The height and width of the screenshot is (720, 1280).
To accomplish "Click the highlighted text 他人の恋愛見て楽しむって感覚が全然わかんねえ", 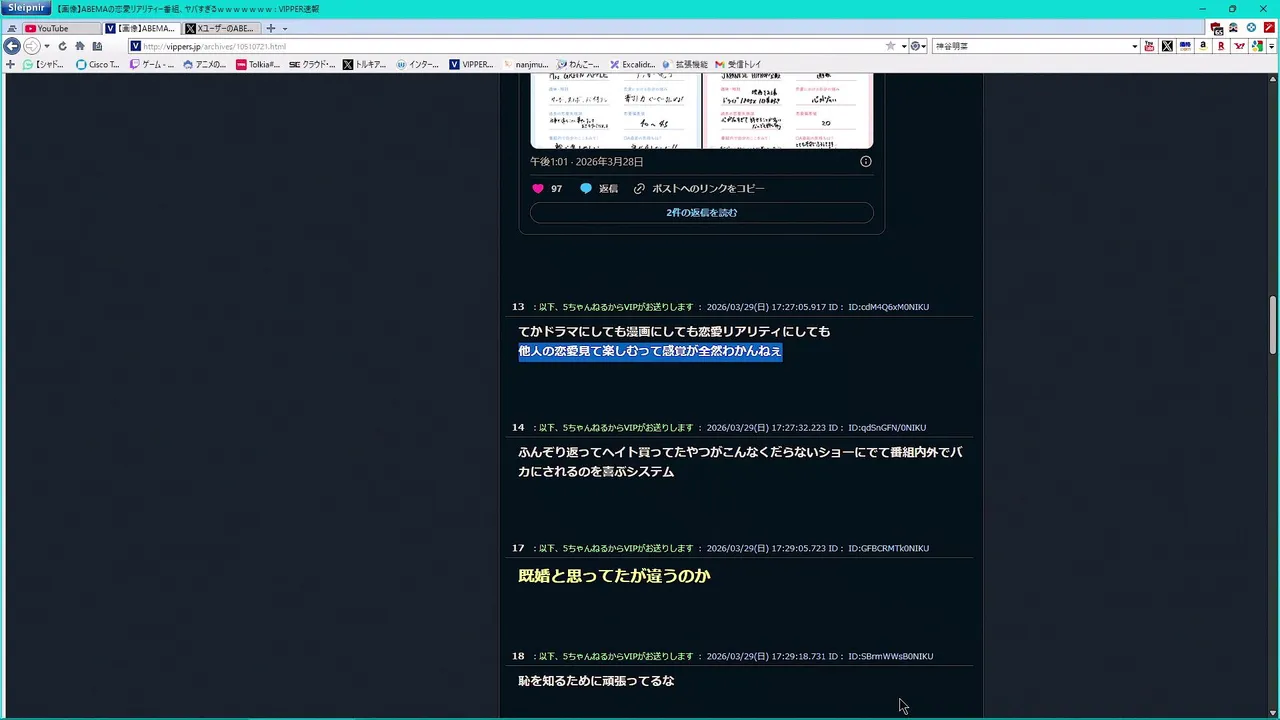I will 650,351.
